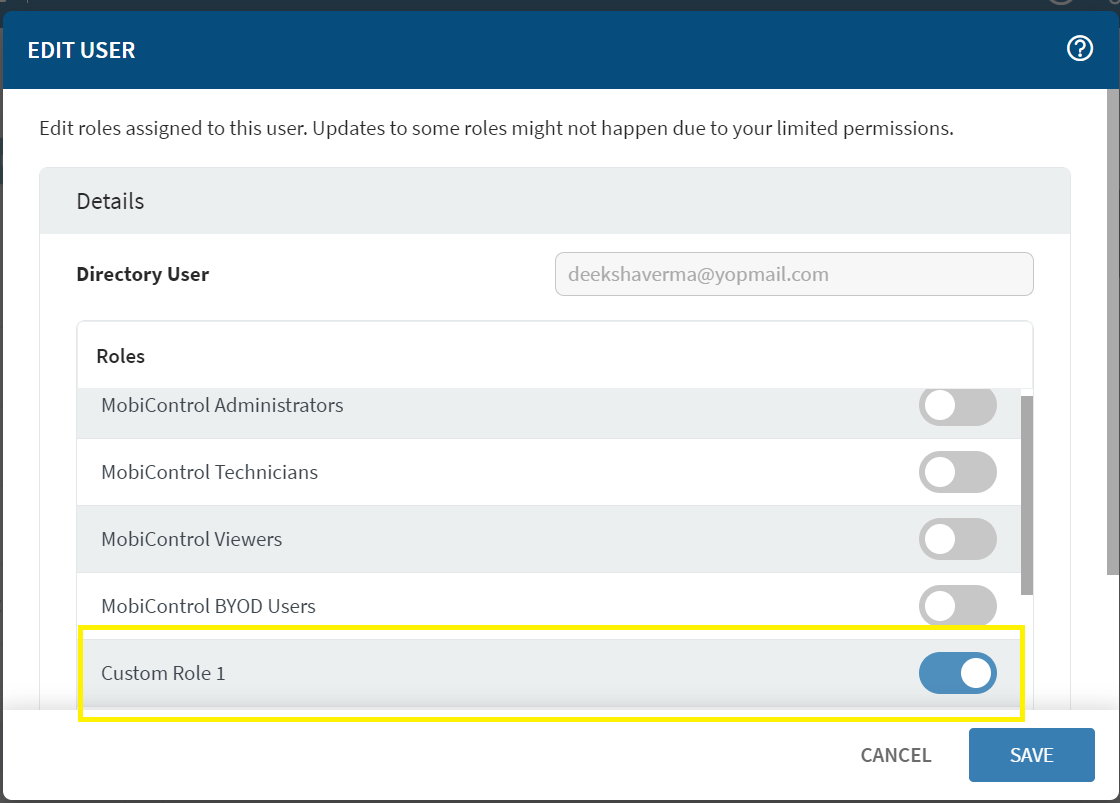Click the Directory User email field
1120x803 pixels.
tap(793, 274)
